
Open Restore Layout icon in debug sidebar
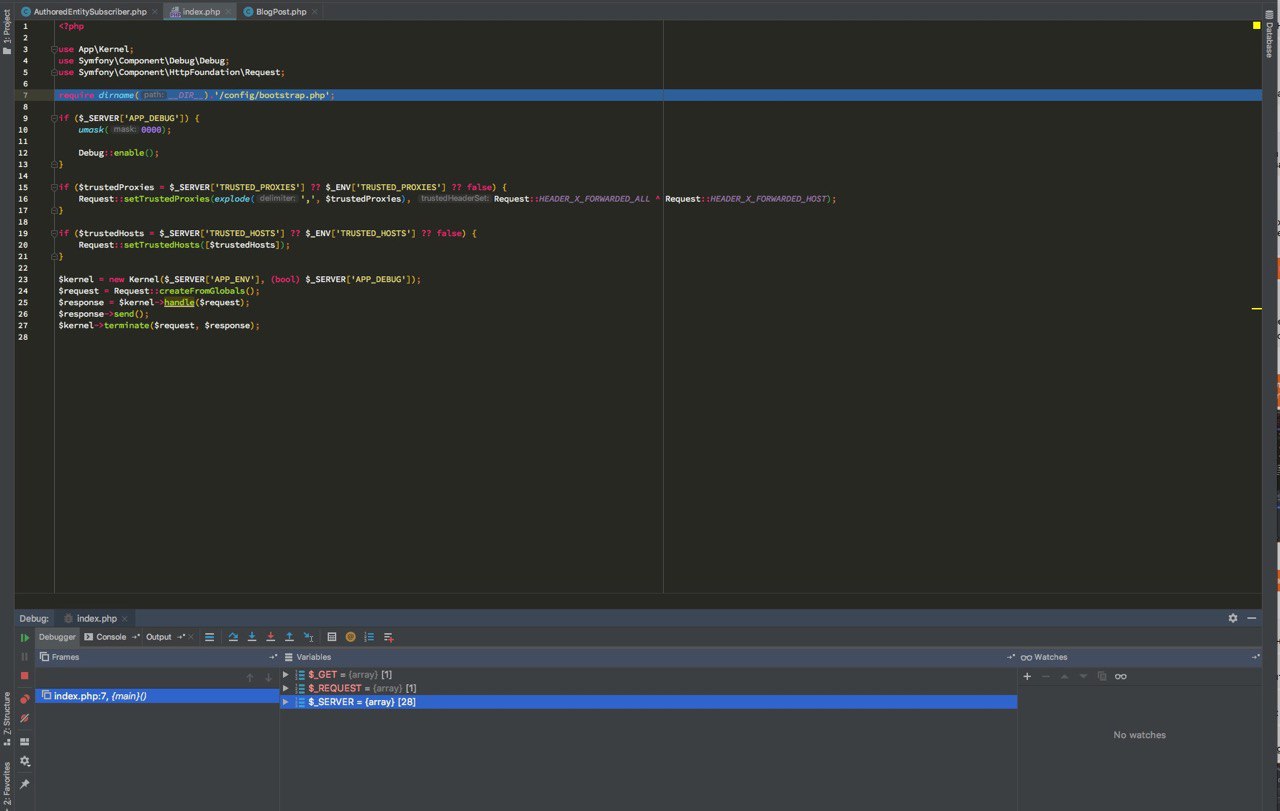pyautogui.click(x=25, y=741)
